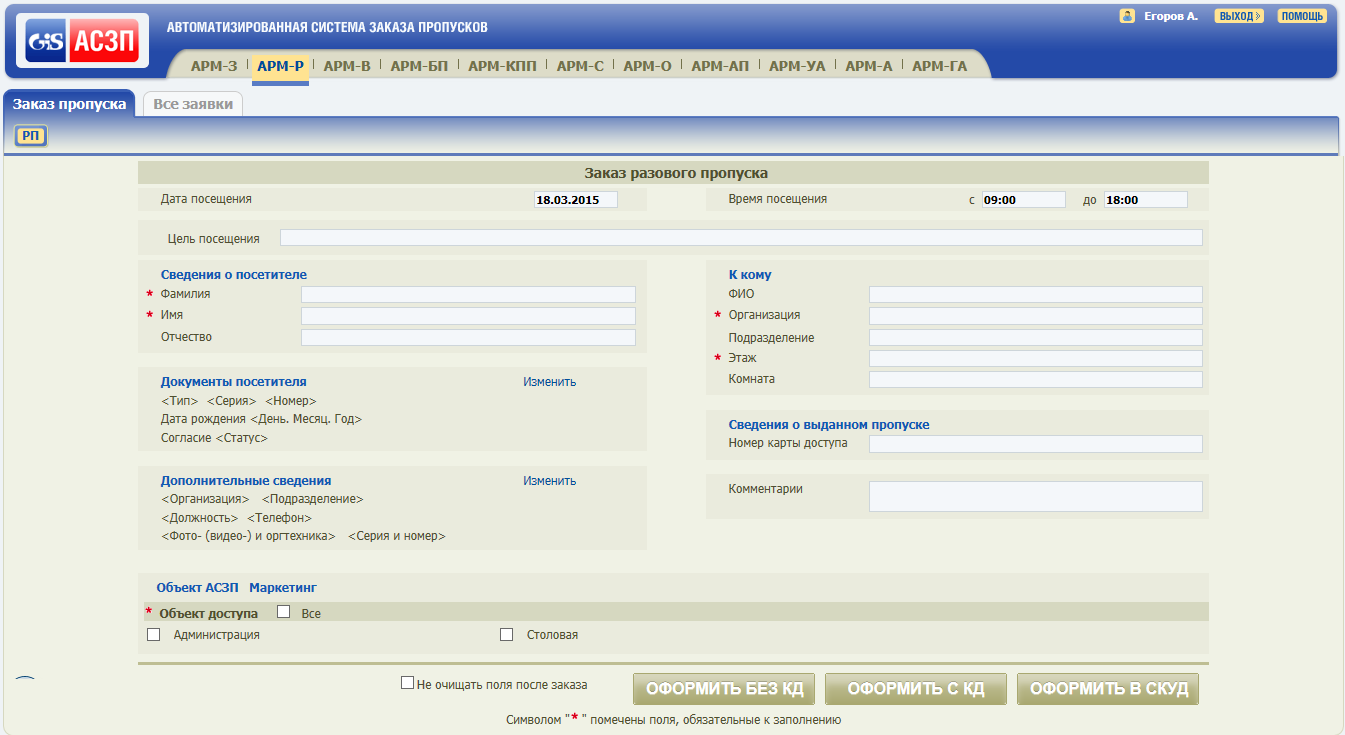Switch to the АРМ-В tab
The image size is (1345, 735).
347,66
